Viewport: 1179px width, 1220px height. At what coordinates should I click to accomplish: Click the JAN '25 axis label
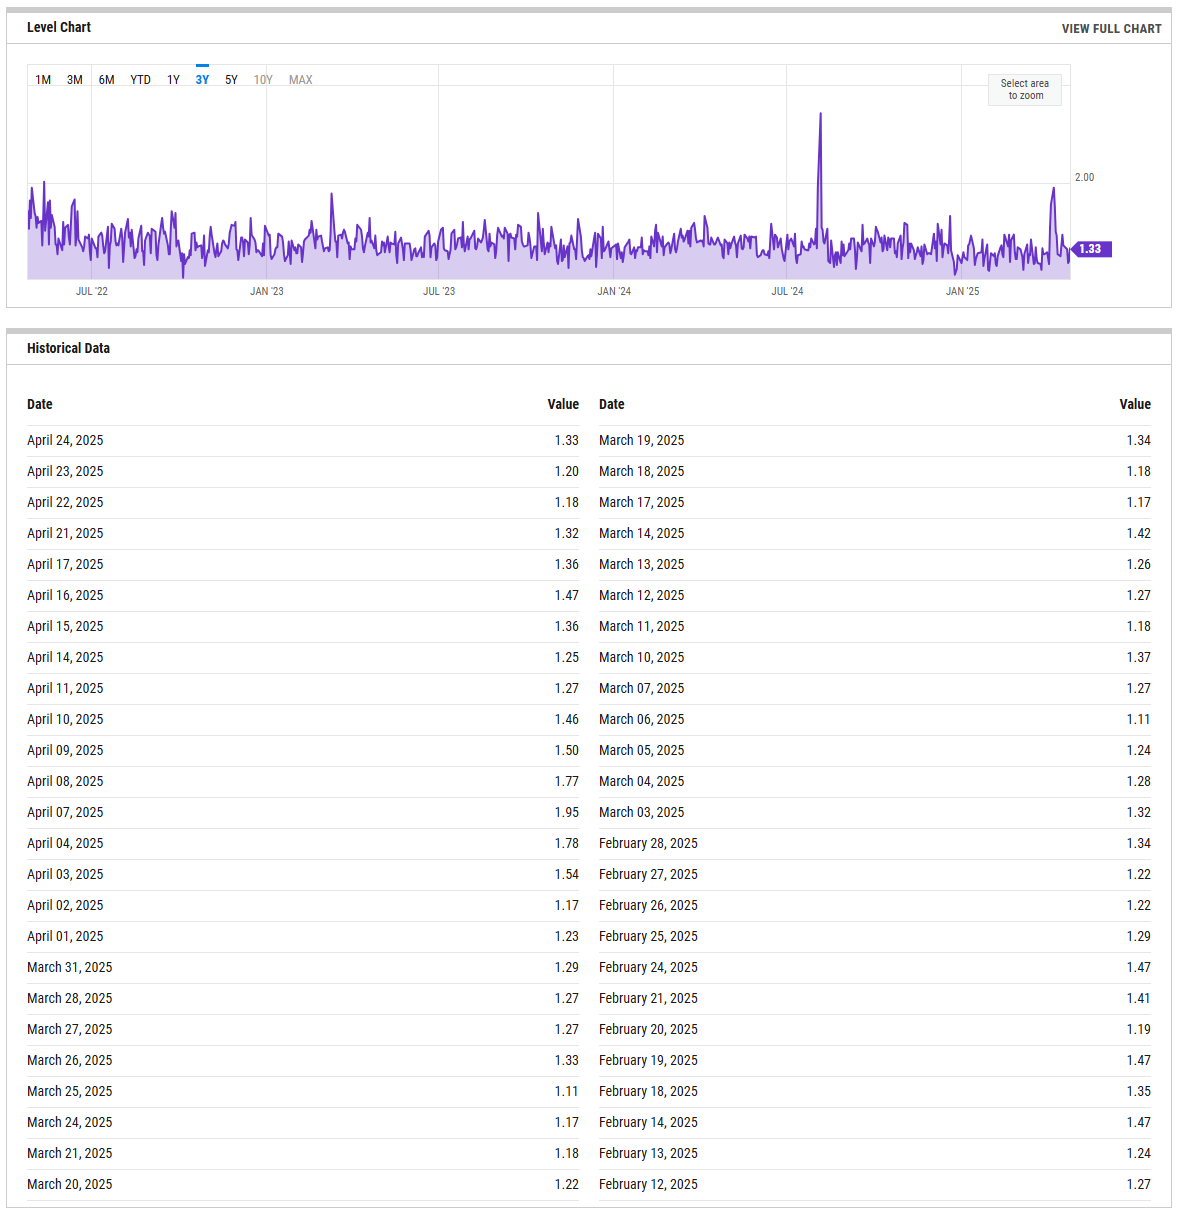click(963, 292)
